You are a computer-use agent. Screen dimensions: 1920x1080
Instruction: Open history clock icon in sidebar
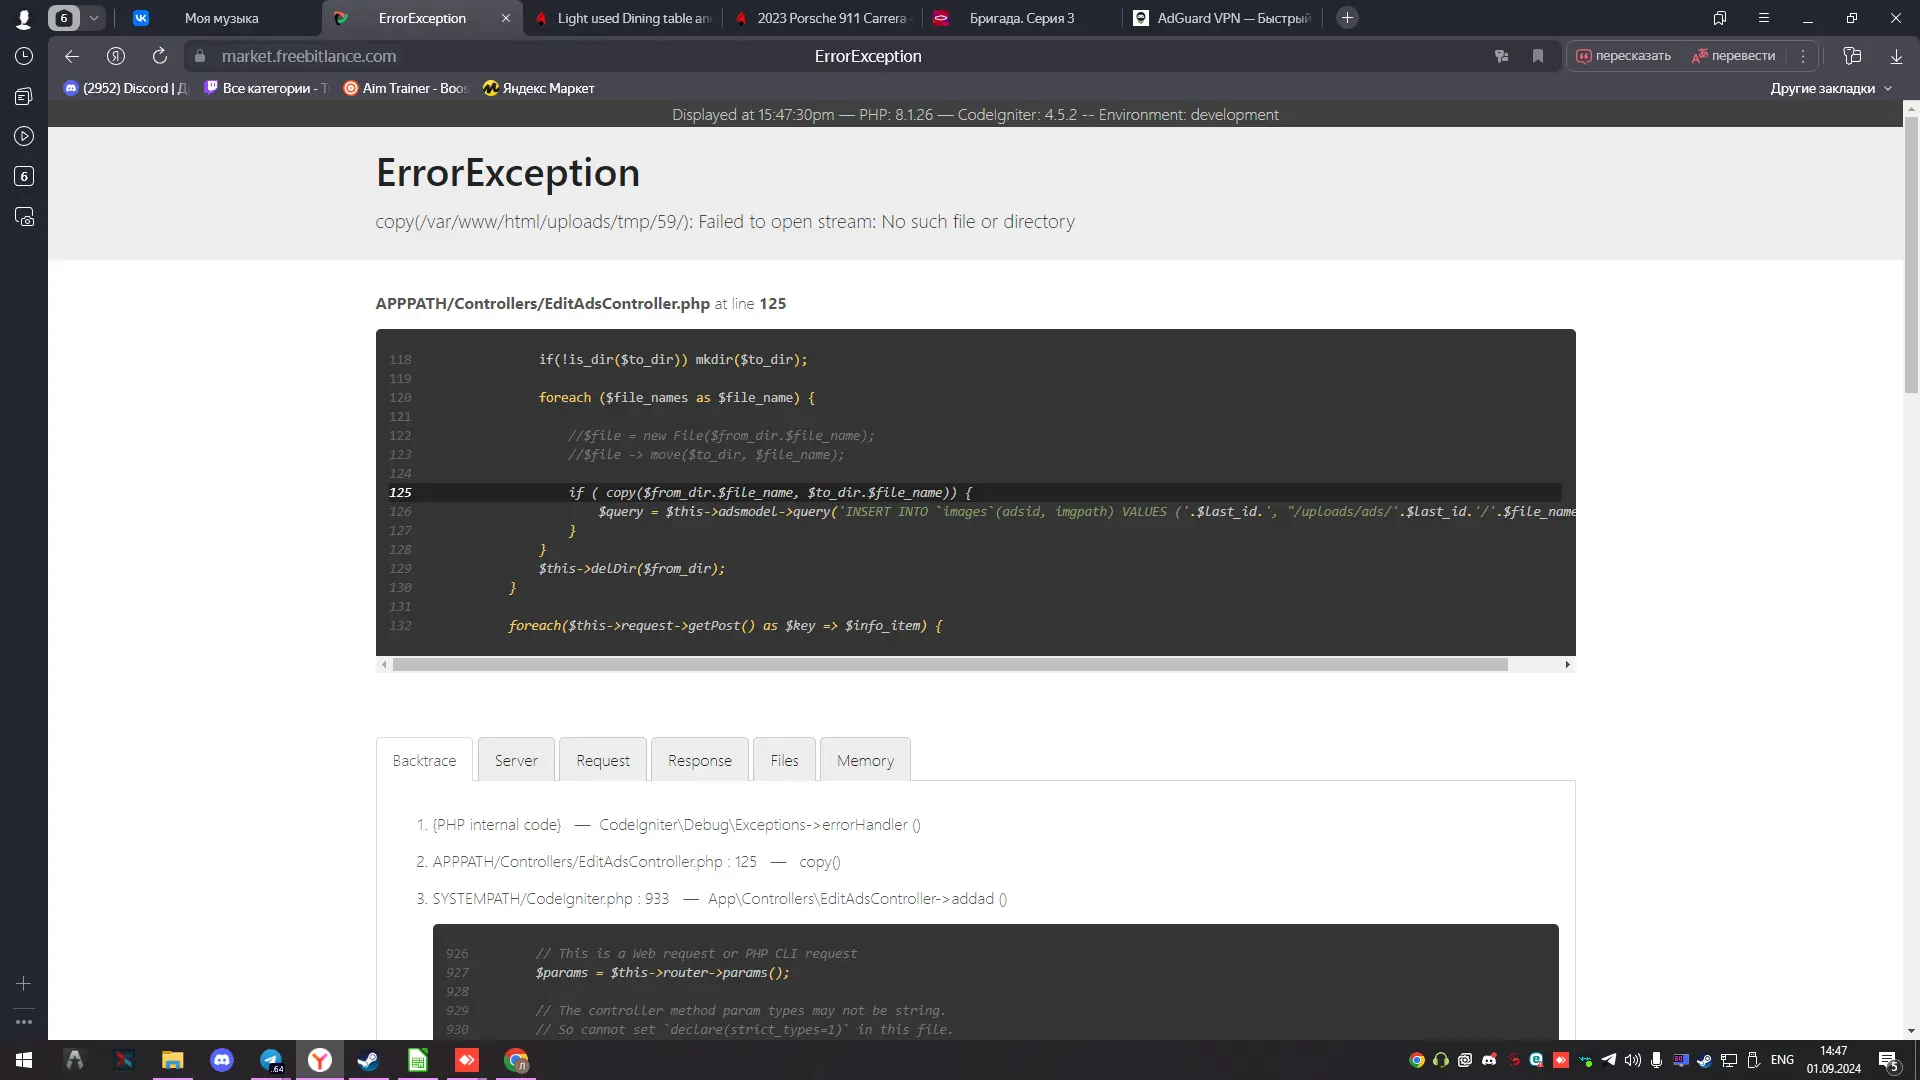tap(24, 56)
